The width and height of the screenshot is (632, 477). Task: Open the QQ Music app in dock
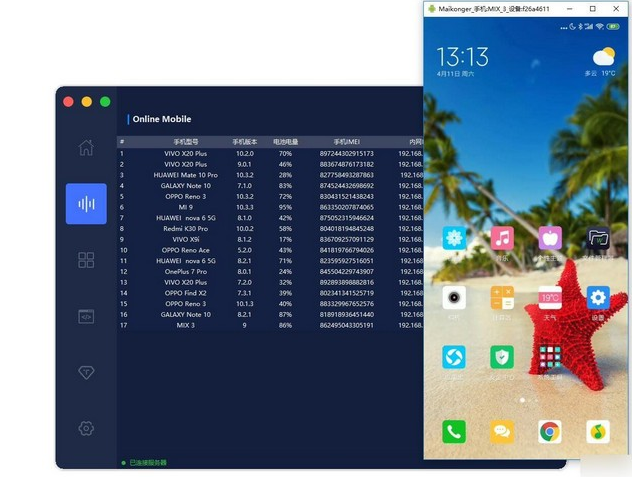click(598, 431)
